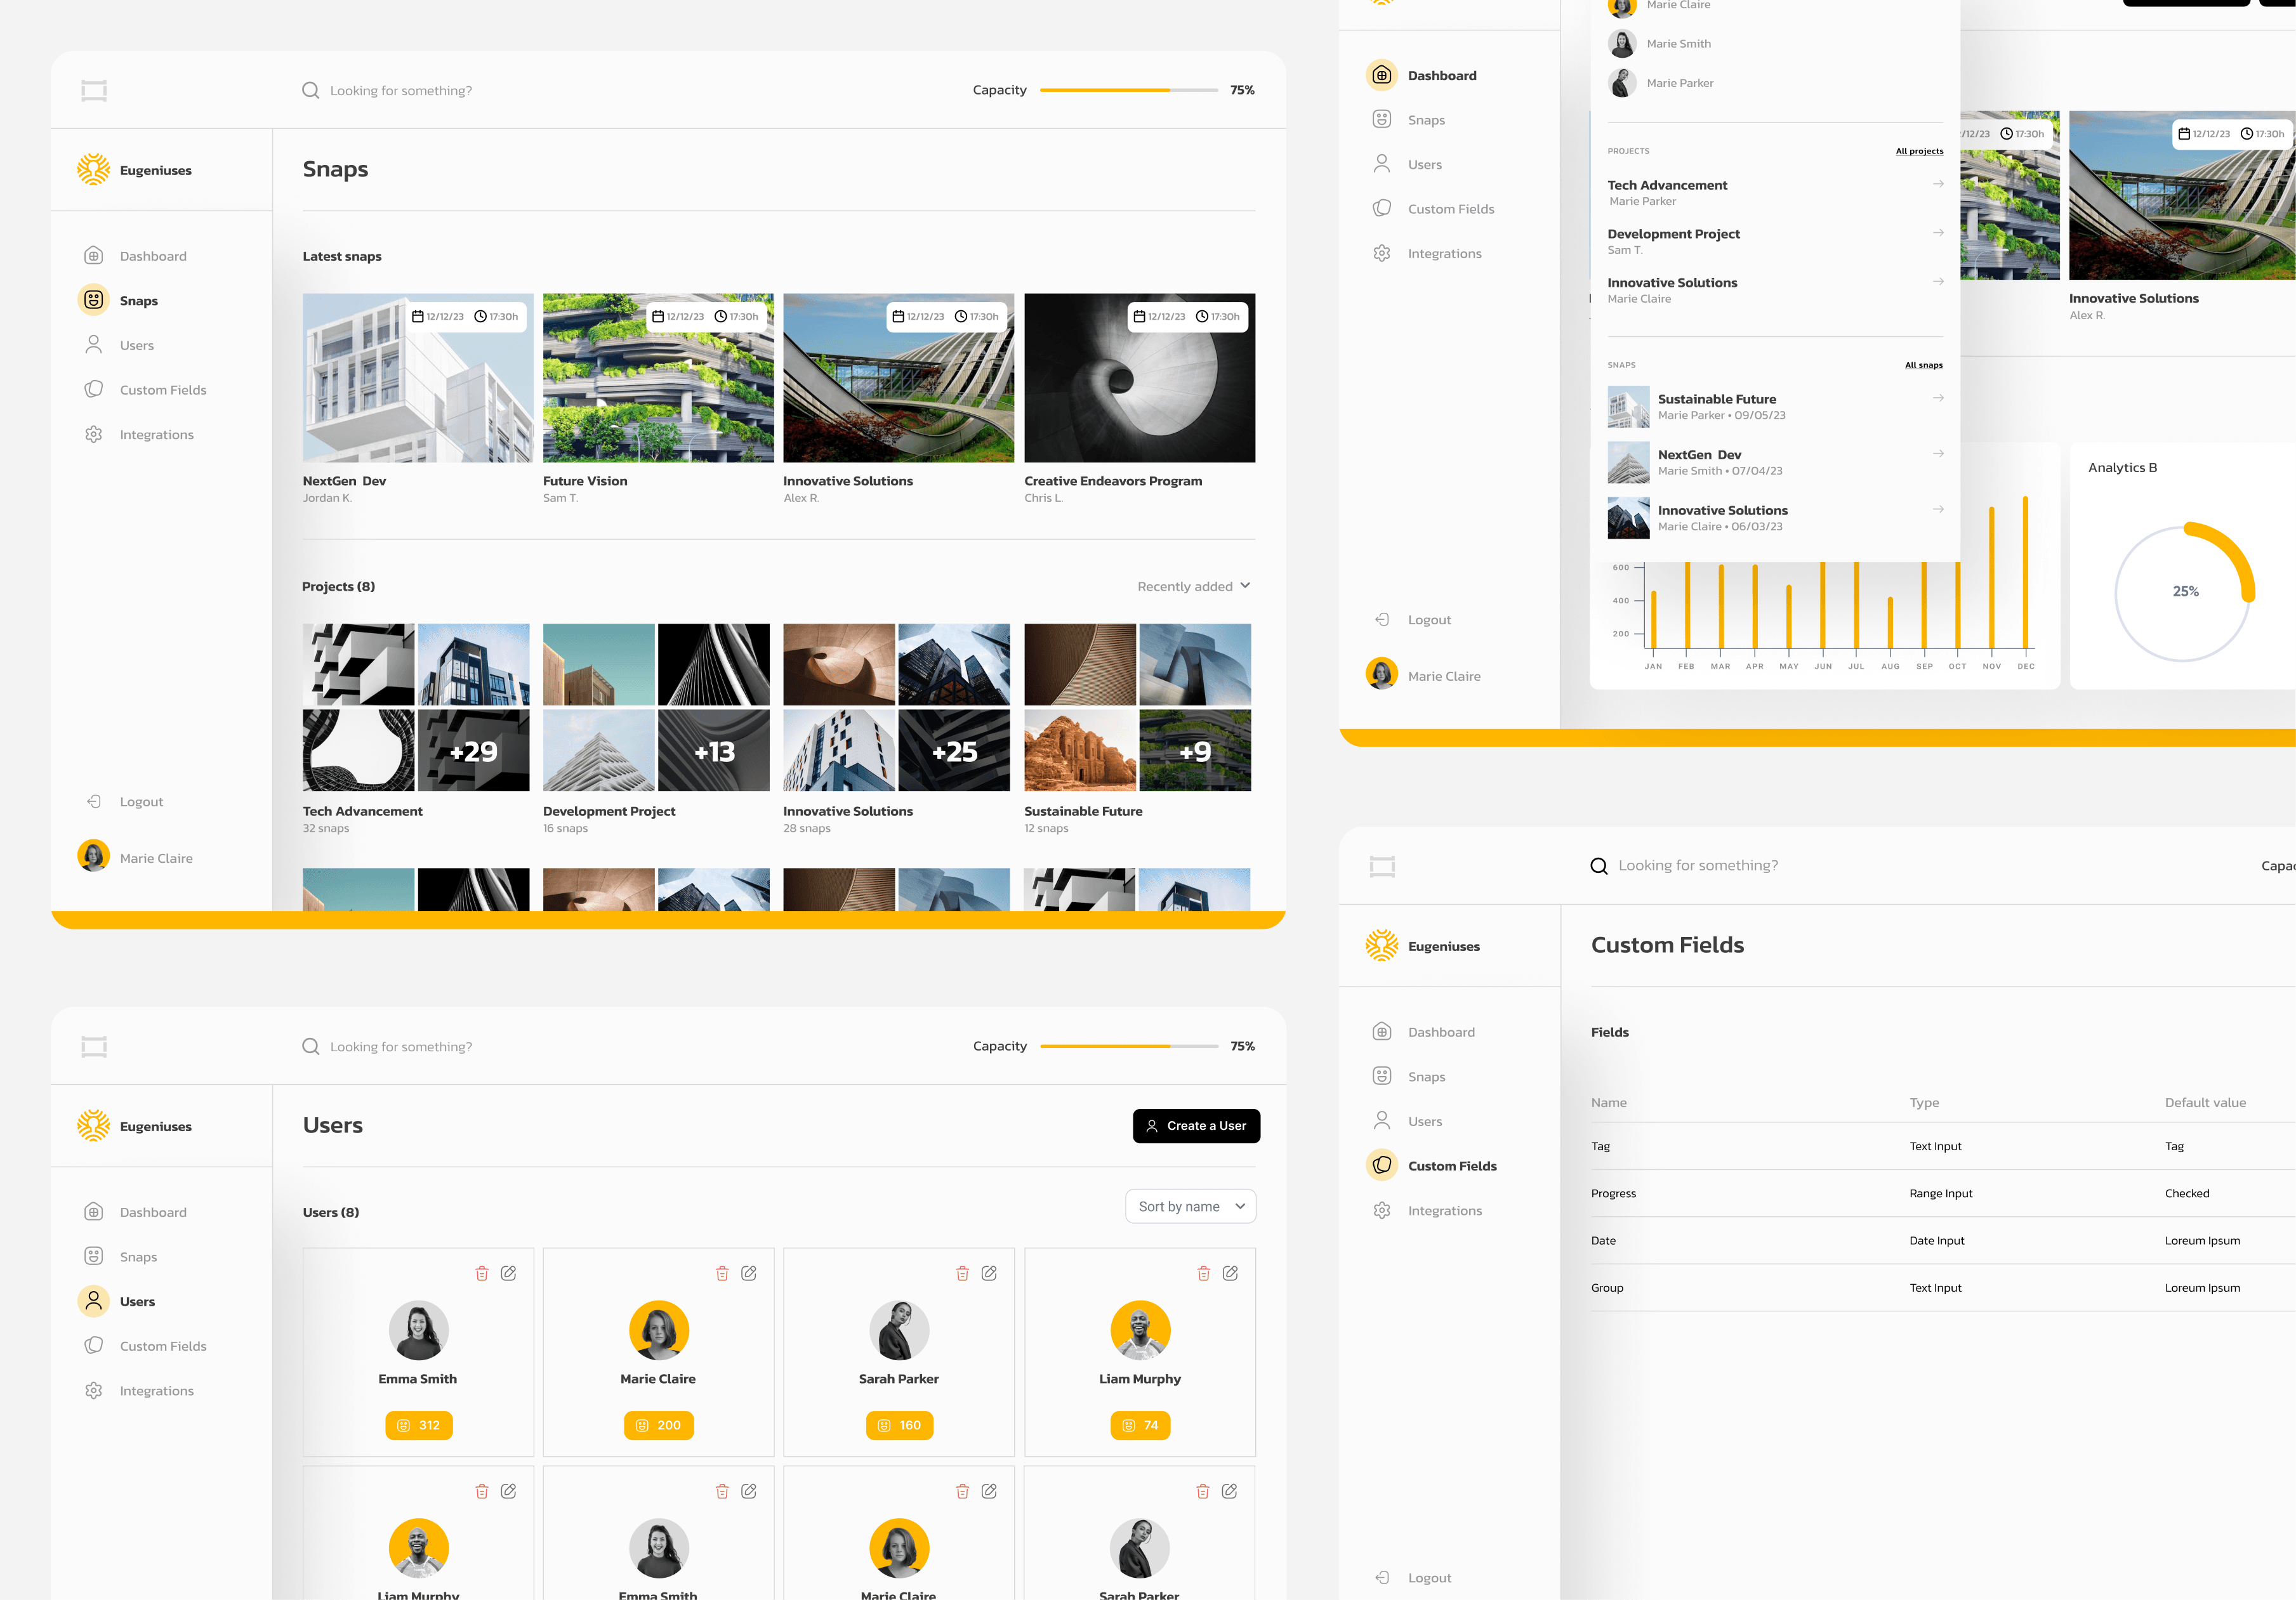The width and height of the screenshot is (2296, 1600).
Task: Delete Liam Murphy 74 user card
Action: pos(1203,1273)
